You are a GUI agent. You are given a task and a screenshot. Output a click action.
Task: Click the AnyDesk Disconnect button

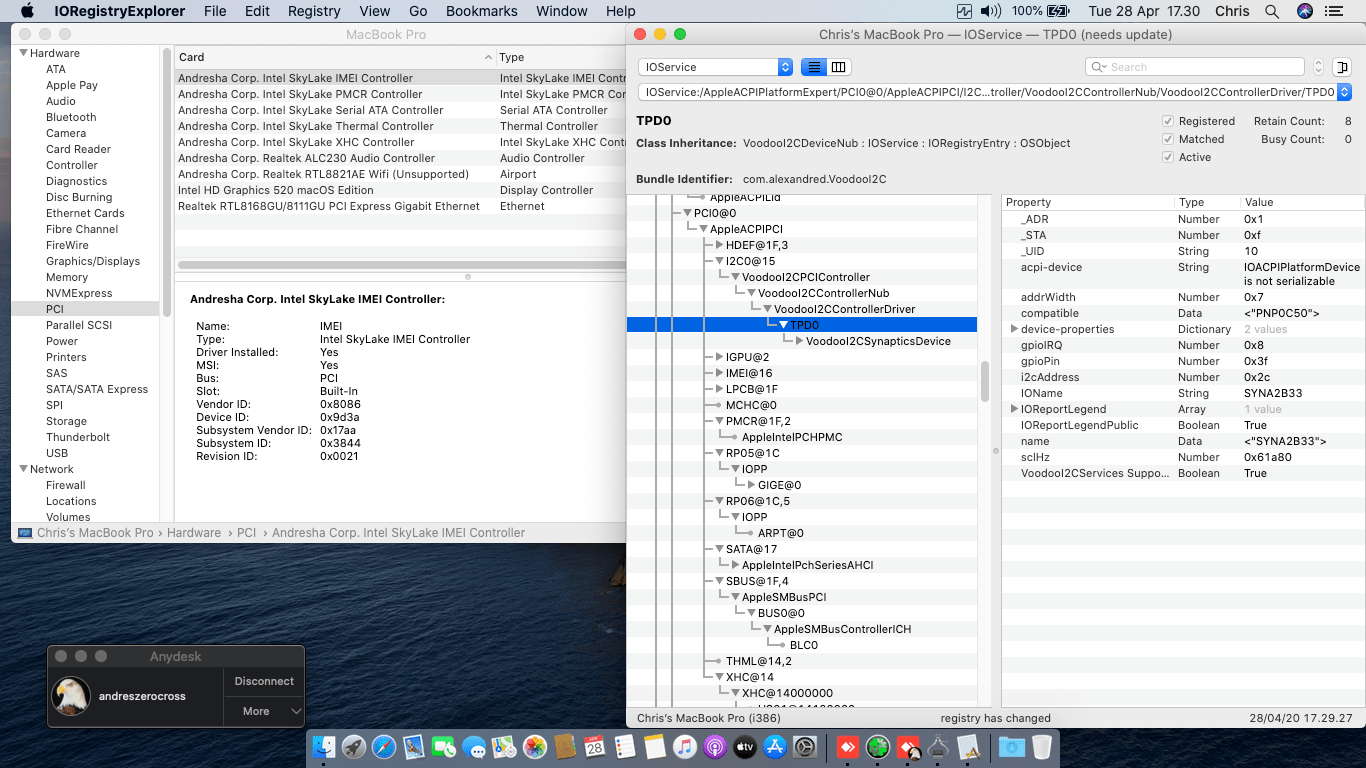(x=264, y=681)
